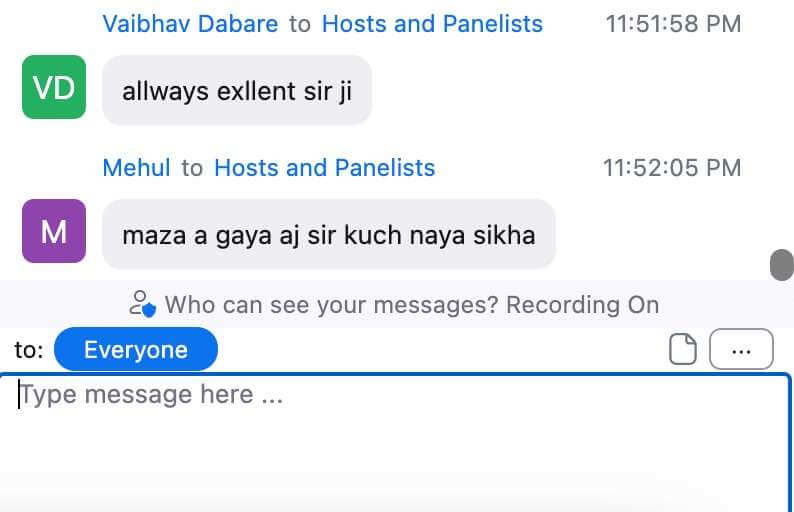Select the "allways exllent sir ji" message bubble
Screen dimensions: 794x512
237,91
